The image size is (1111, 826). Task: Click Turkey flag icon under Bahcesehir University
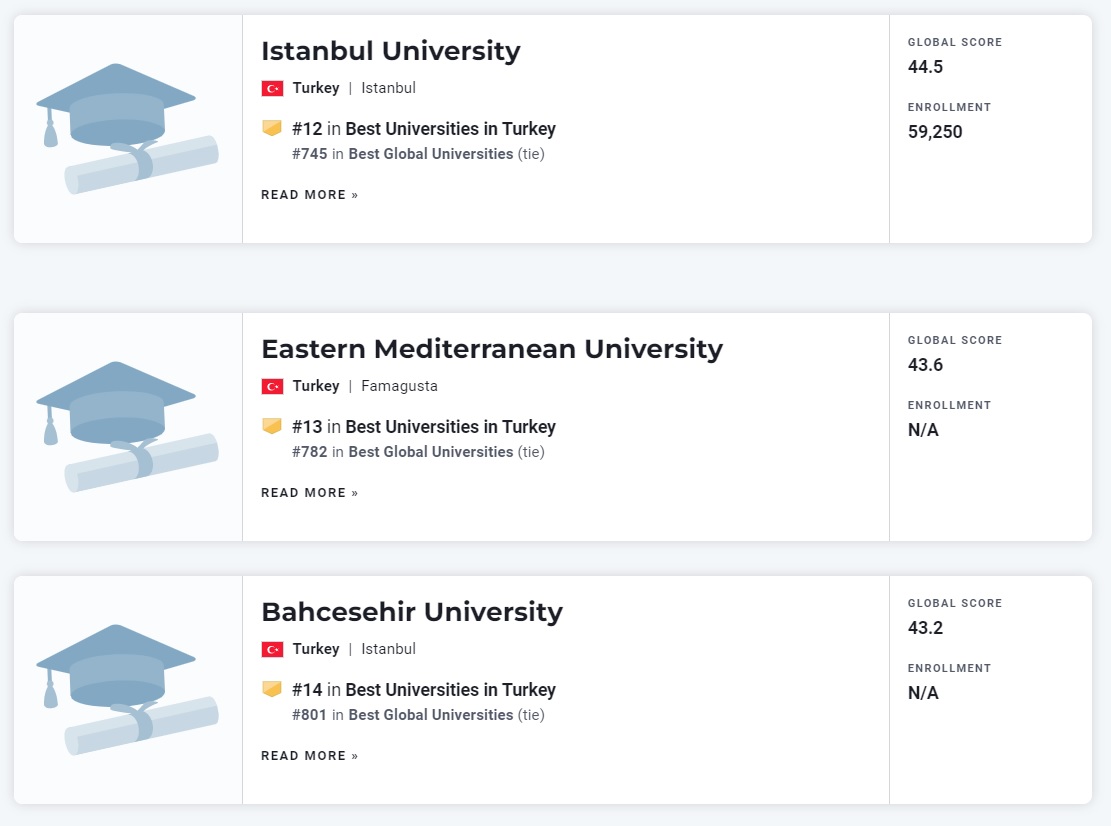(x=272, y=649)
